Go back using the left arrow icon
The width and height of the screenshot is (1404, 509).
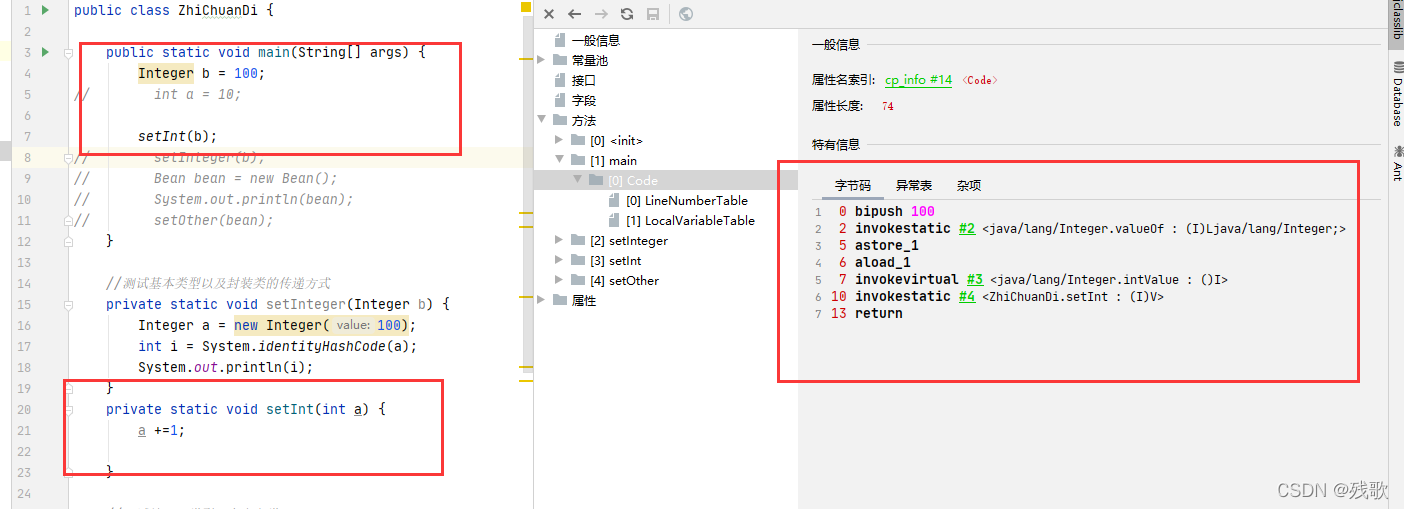tap(574, 14)
